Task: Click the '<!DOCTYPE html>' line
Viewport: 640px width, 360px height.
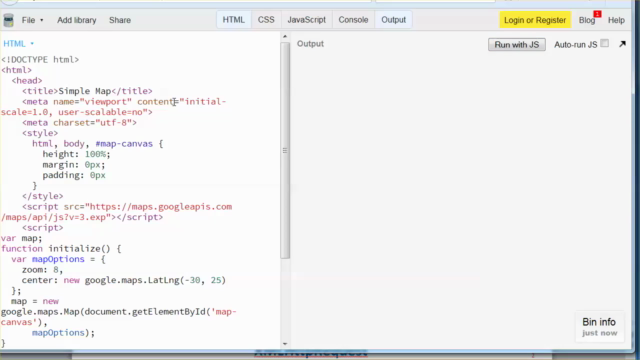Action: tap(40, 60)
